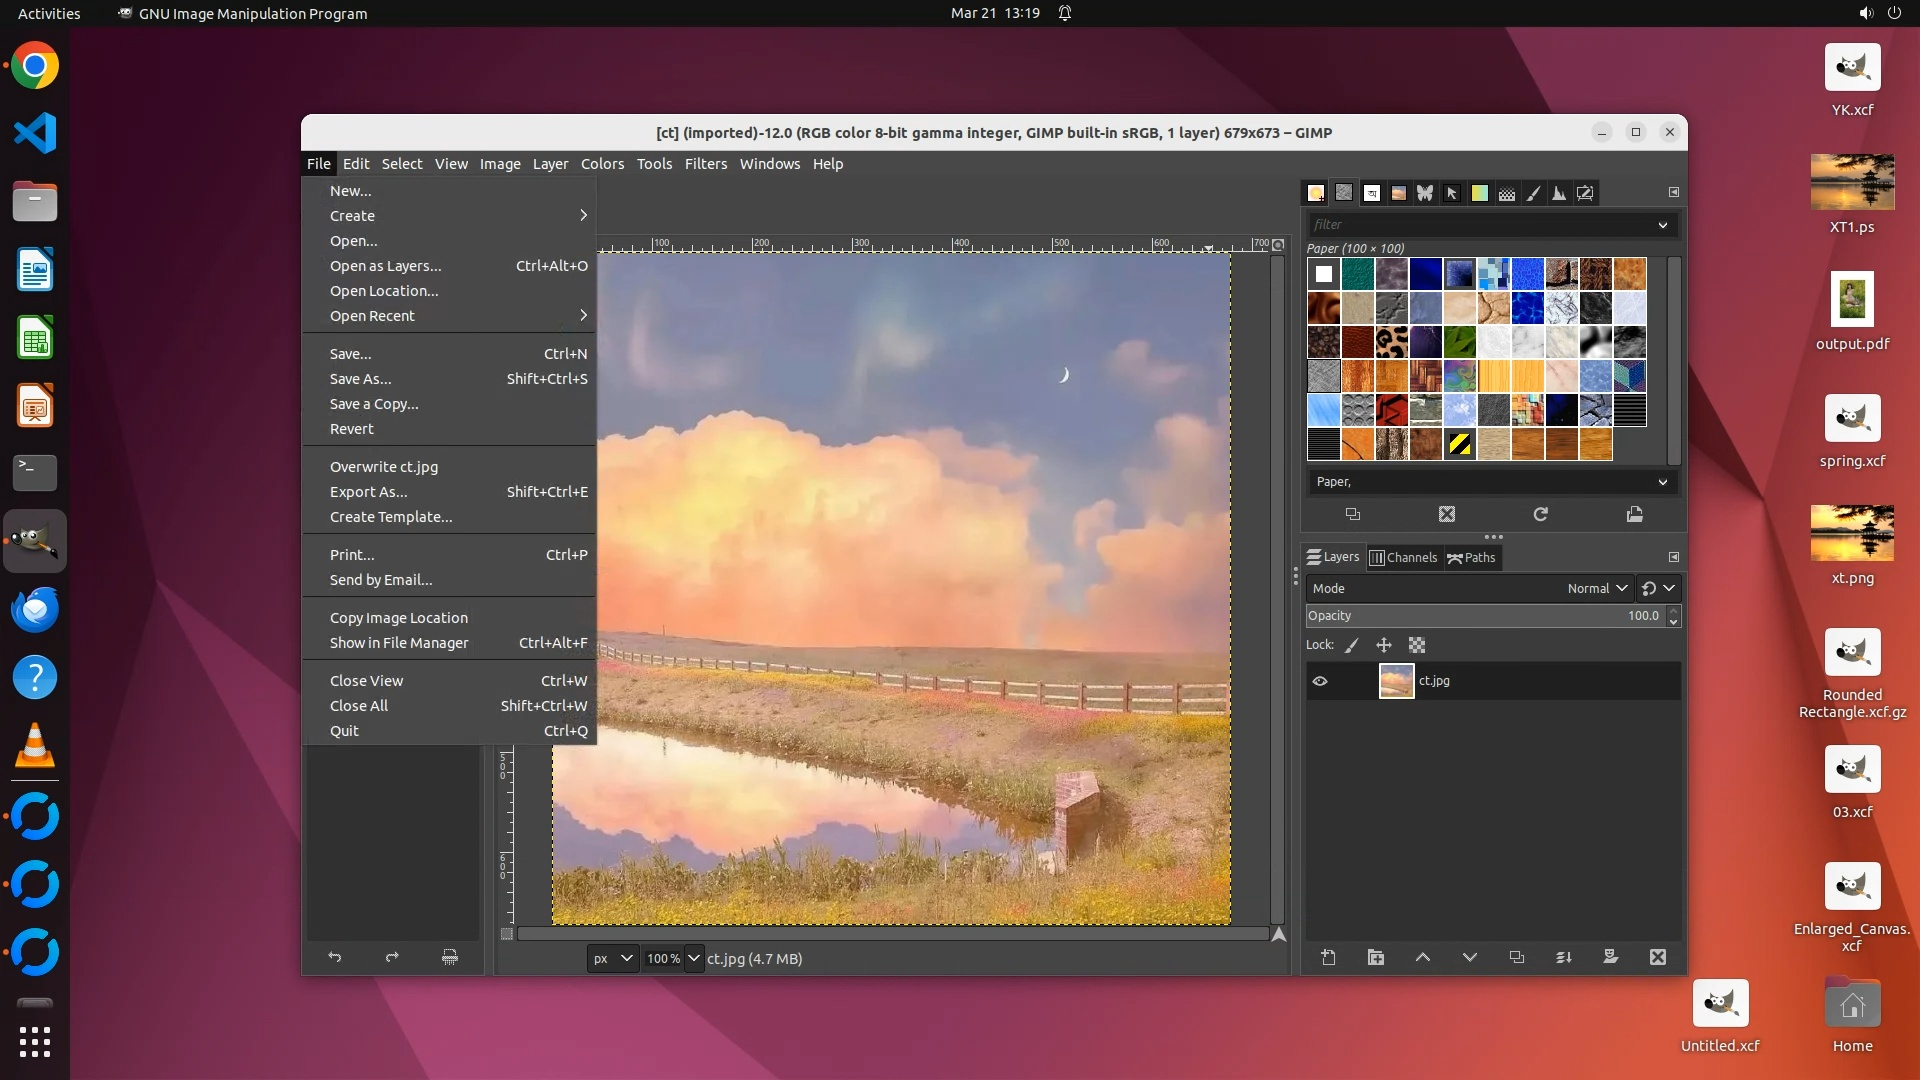Toggle lock alpha channel checkerboard icon
1920x1080 pixels.
pyautogui.click(x=1417, y=645)
